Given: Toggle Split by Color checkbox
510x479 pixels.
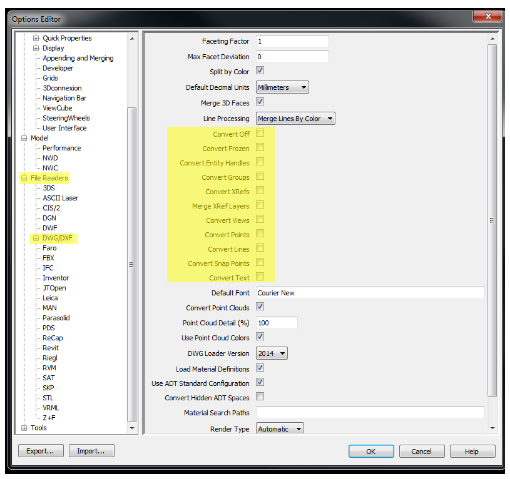Looking at the screenshot, I should coord(260,70).
